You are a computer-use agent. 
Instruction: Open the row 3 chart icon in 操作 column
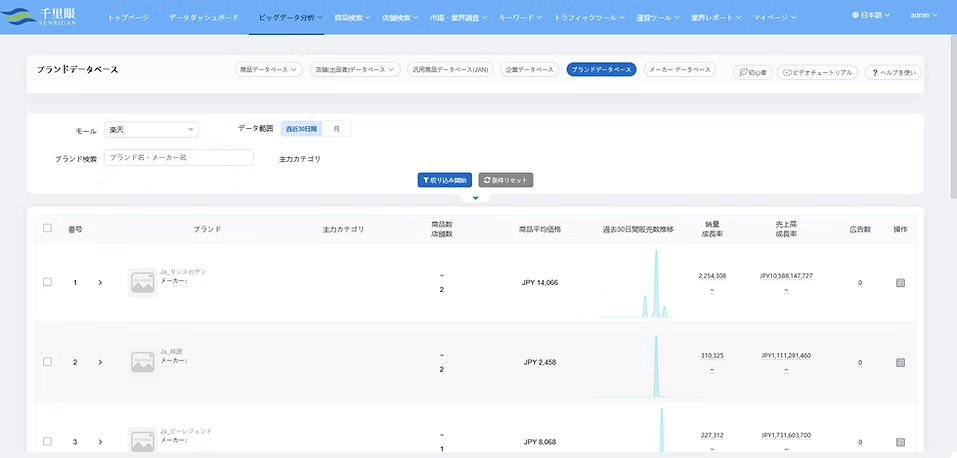click(x=900, y=442)
